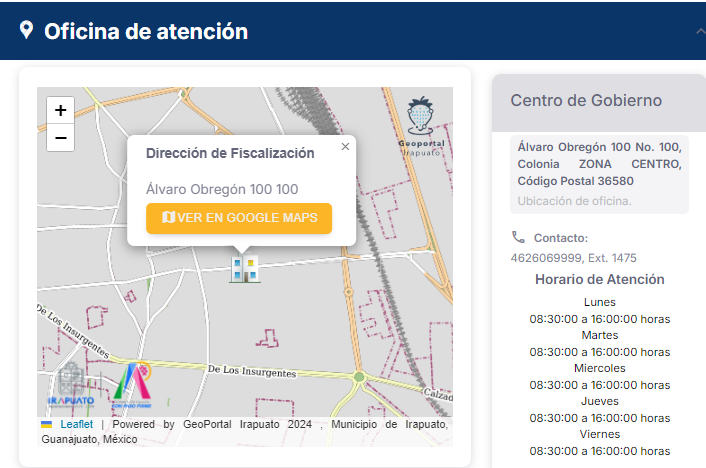Click the VER EN GOOGLE MAPS button
The image size is (706, 468).
pos(239,218)
